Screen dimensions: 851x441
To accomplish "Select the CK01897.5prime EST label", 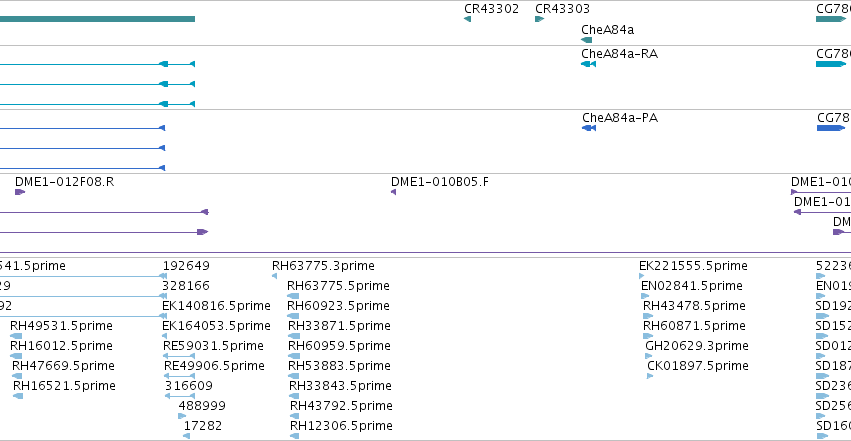I will [x=698, y=366].
